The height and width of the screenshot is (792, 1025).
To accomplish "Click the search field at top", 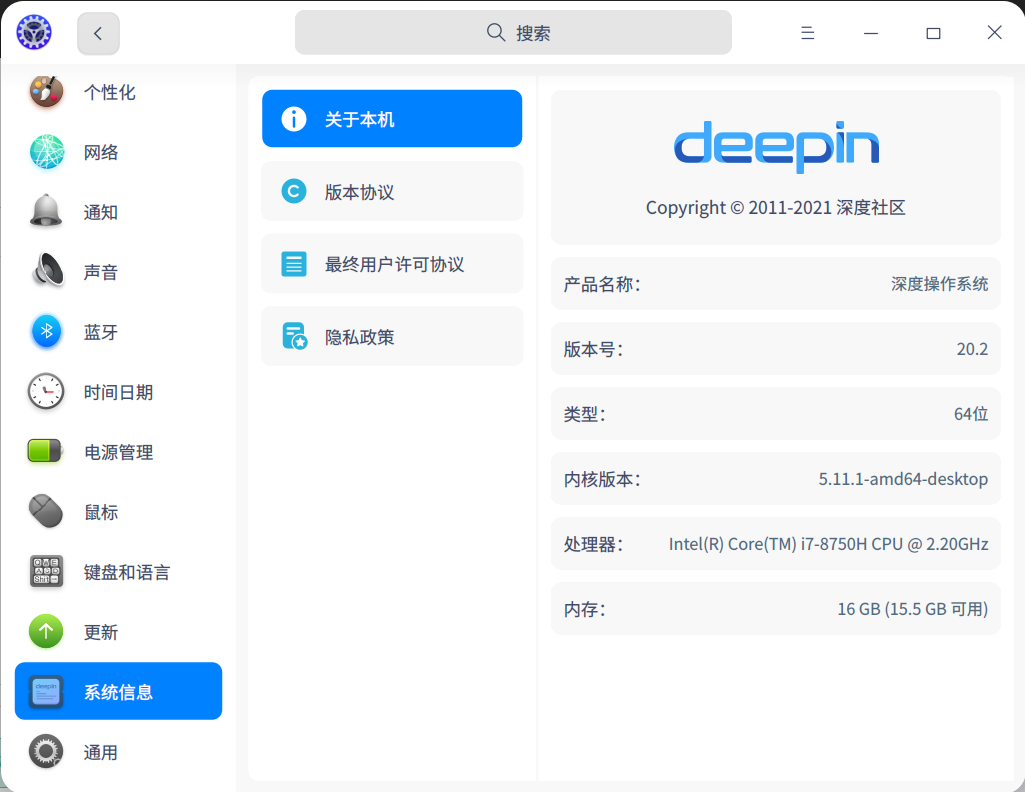I will (513, 33).
